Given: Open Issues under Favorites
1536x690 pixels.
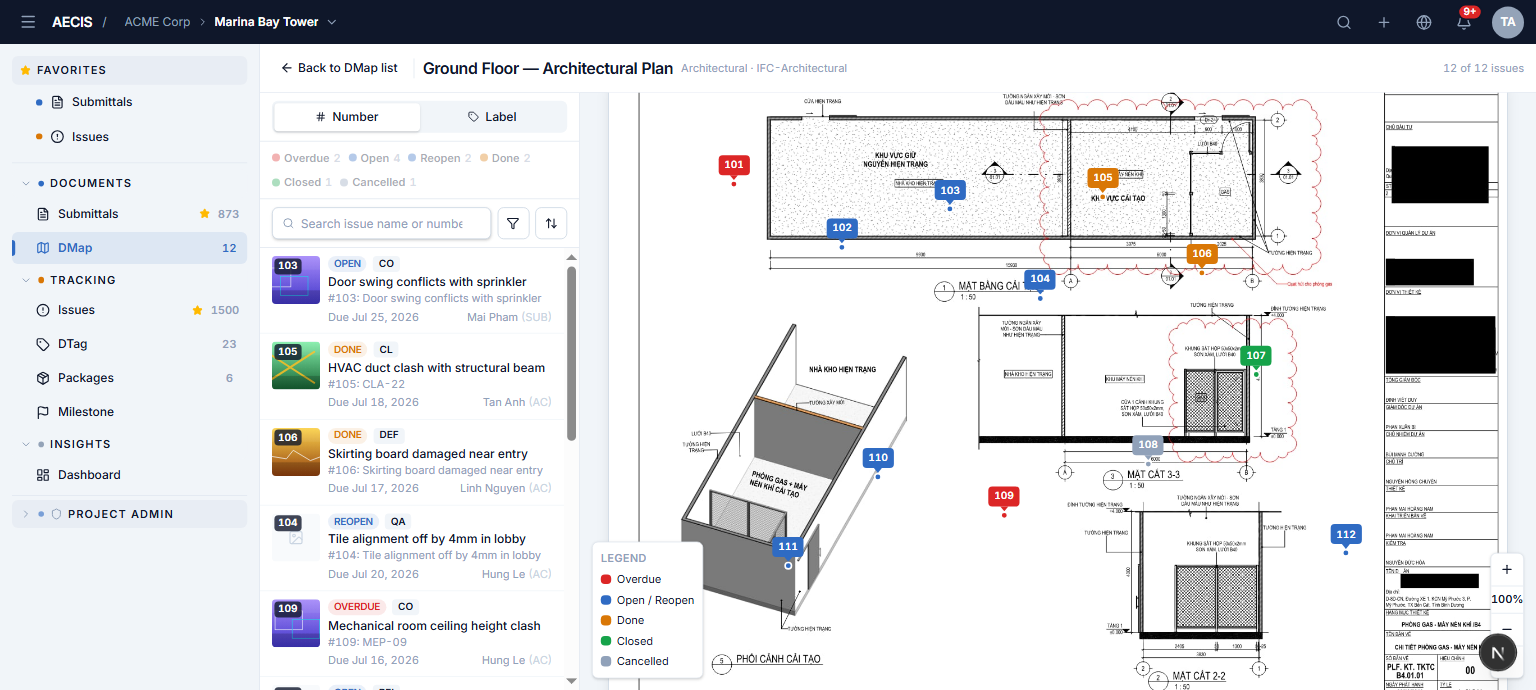Looking at the screenshot, I should pos(129,137).
